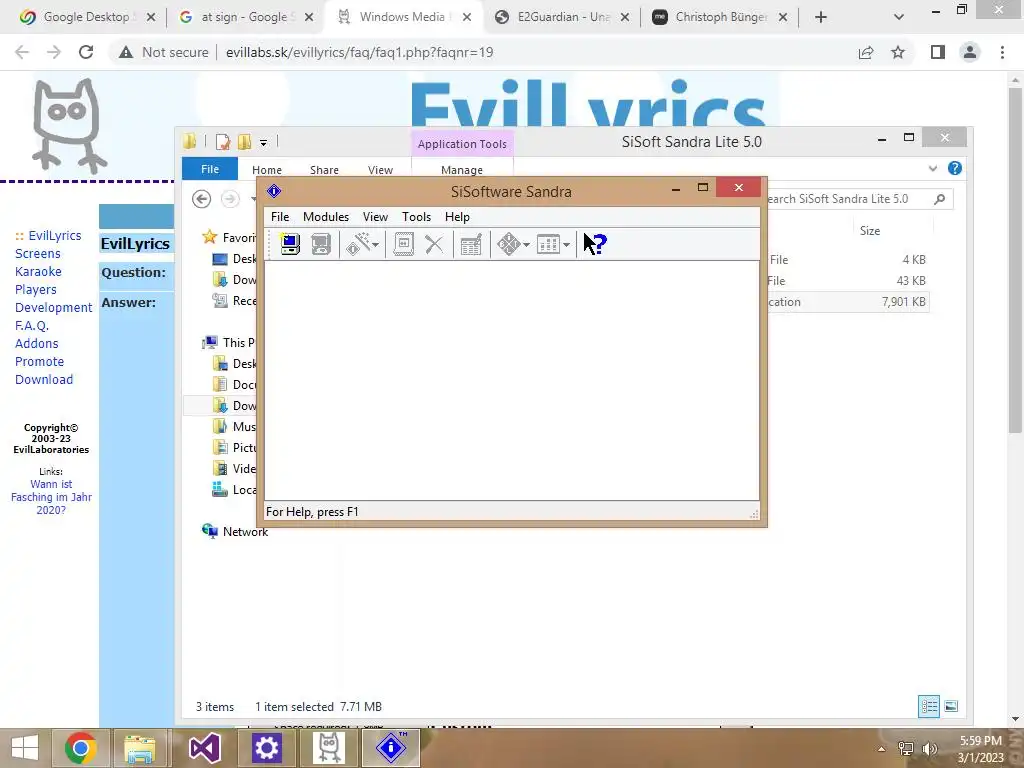This screenshot has width=1024, height=768.
Task: Click the Explorer help question mark icon
Action: [955, 168]
